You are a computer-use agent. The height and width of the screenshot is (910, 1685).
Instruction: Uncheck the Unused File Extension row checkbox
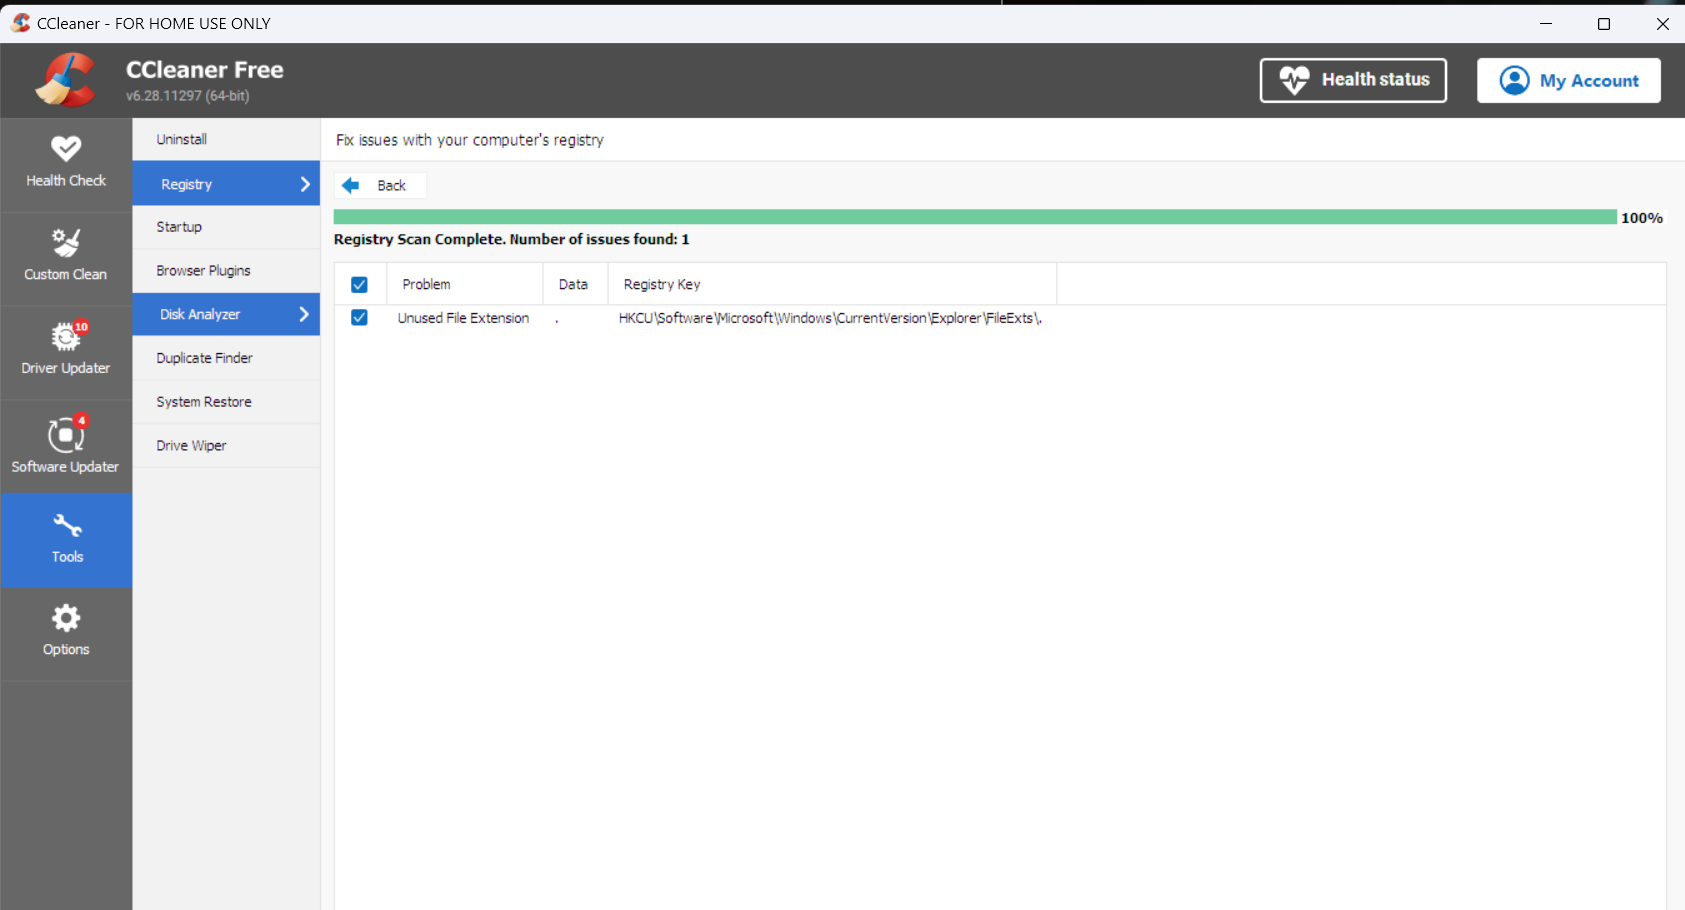coord(359,318)
